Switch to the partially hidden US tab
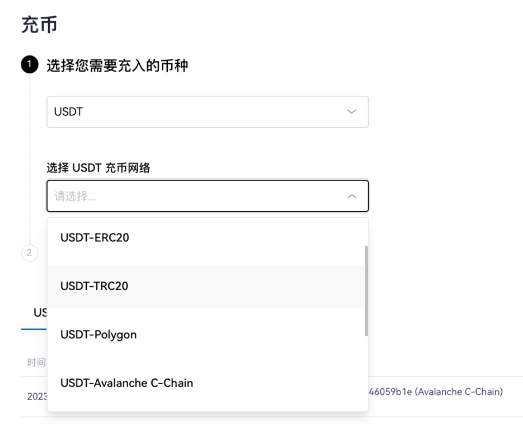Viewport: 523px width, 425px height. (x=40, y=313)
